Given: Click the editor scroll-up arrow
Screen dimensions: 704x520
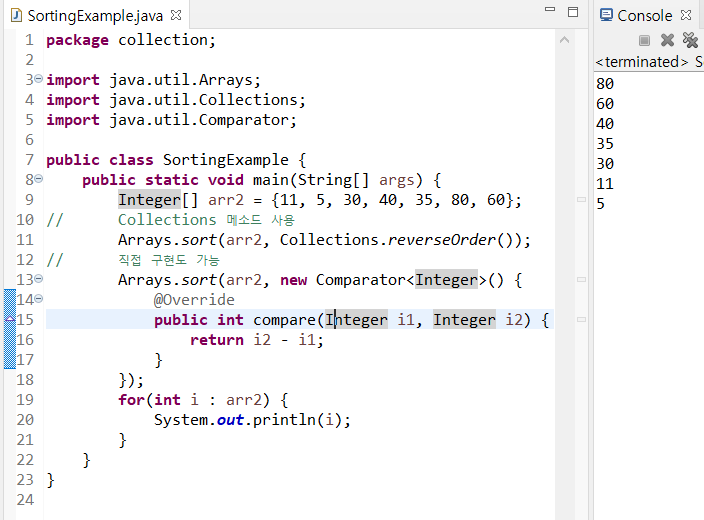Looking at the screenshot, I should [564, 40].
